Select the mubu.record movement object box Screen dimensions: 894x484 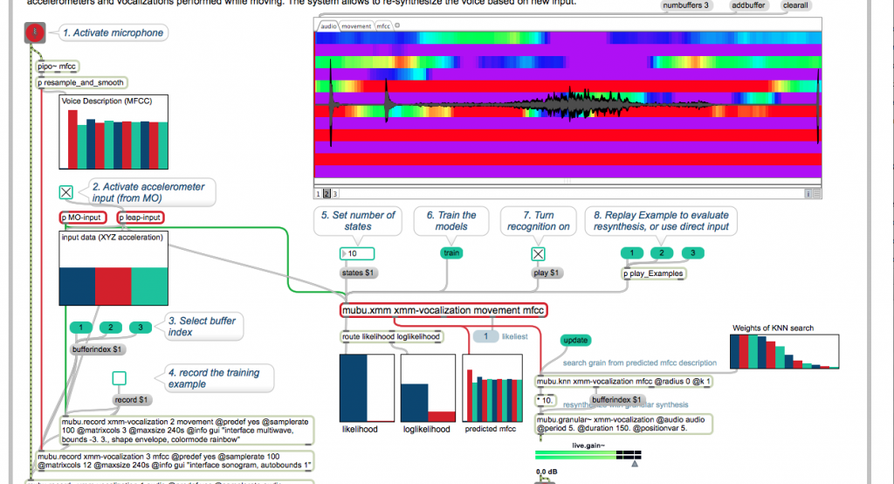(x=186, y=430)
